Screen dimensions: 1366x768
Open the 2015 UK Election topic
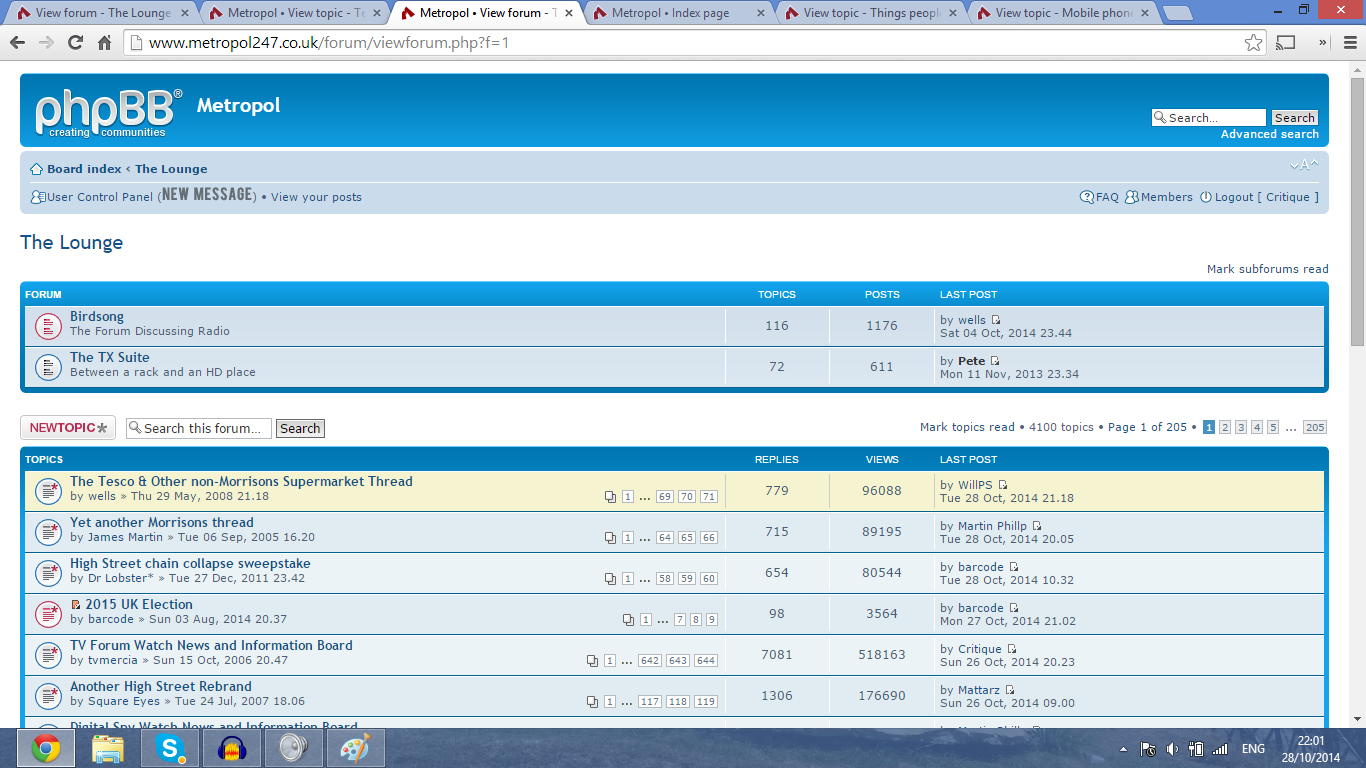pos(139,604)
